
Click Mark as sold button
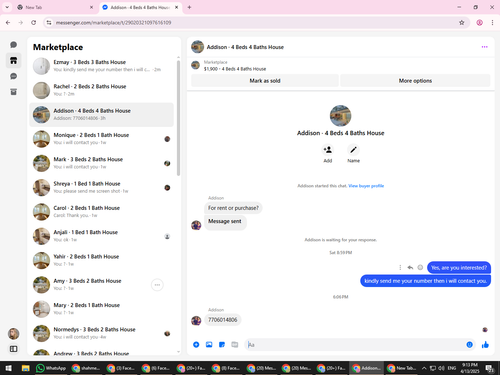pos(265,81)
